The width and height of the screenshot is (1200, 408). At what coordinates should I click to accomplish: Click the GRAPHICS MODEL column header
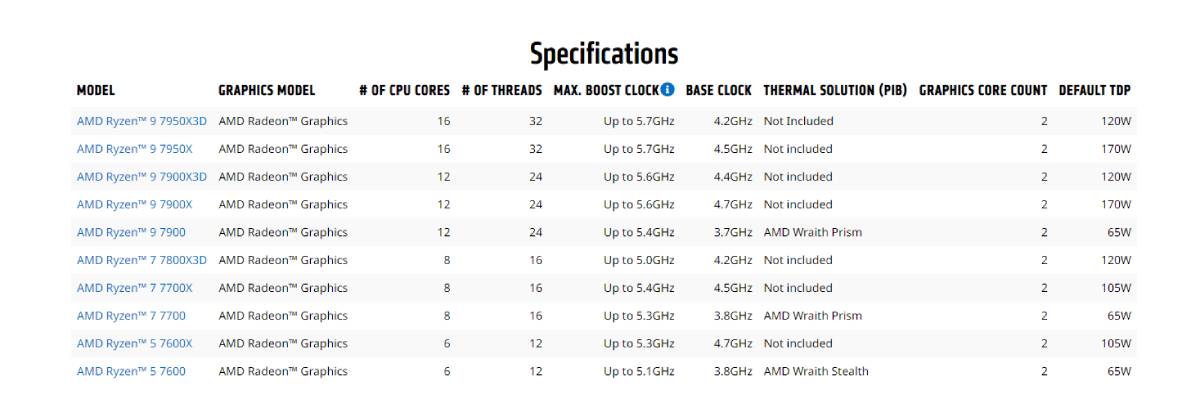(267, 91)
